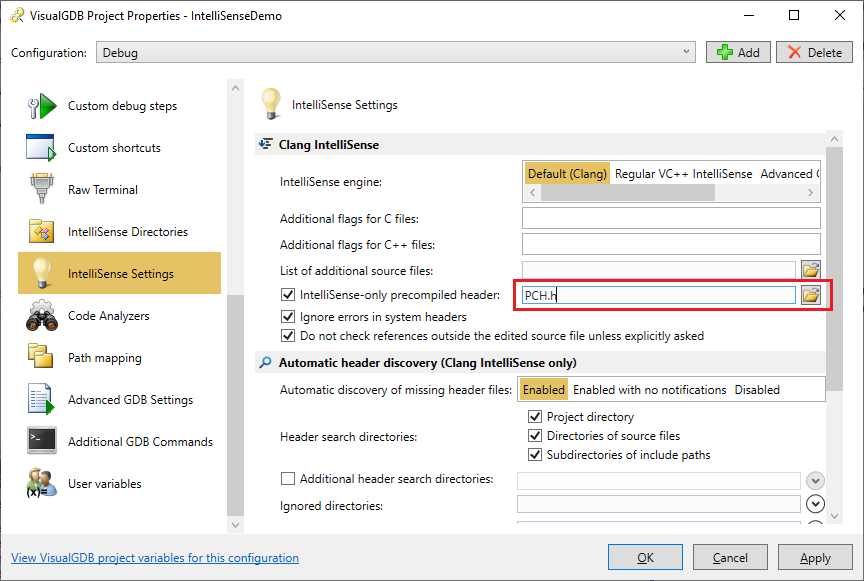Image resolution: width=864 pixels, height=581 pixels.
Task: Open Raw Terminal page
Action: 120,189
